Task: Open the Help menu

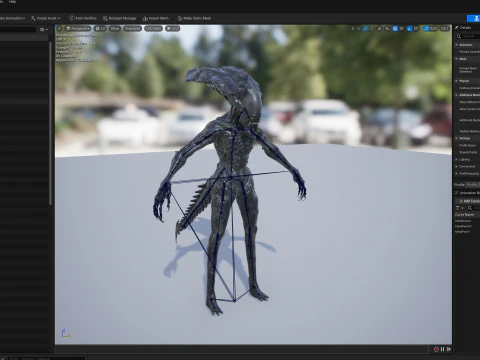Action: 12,2
